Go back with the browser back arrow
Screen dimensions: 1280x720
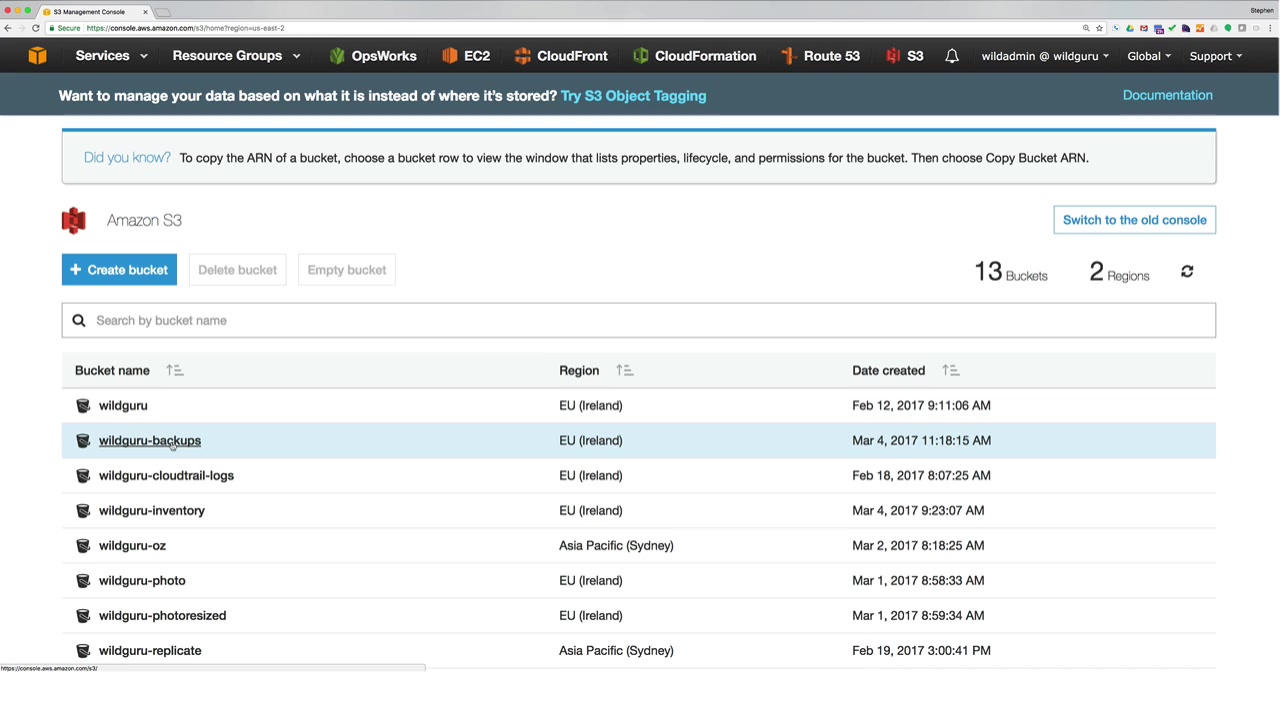coord(8,28)
